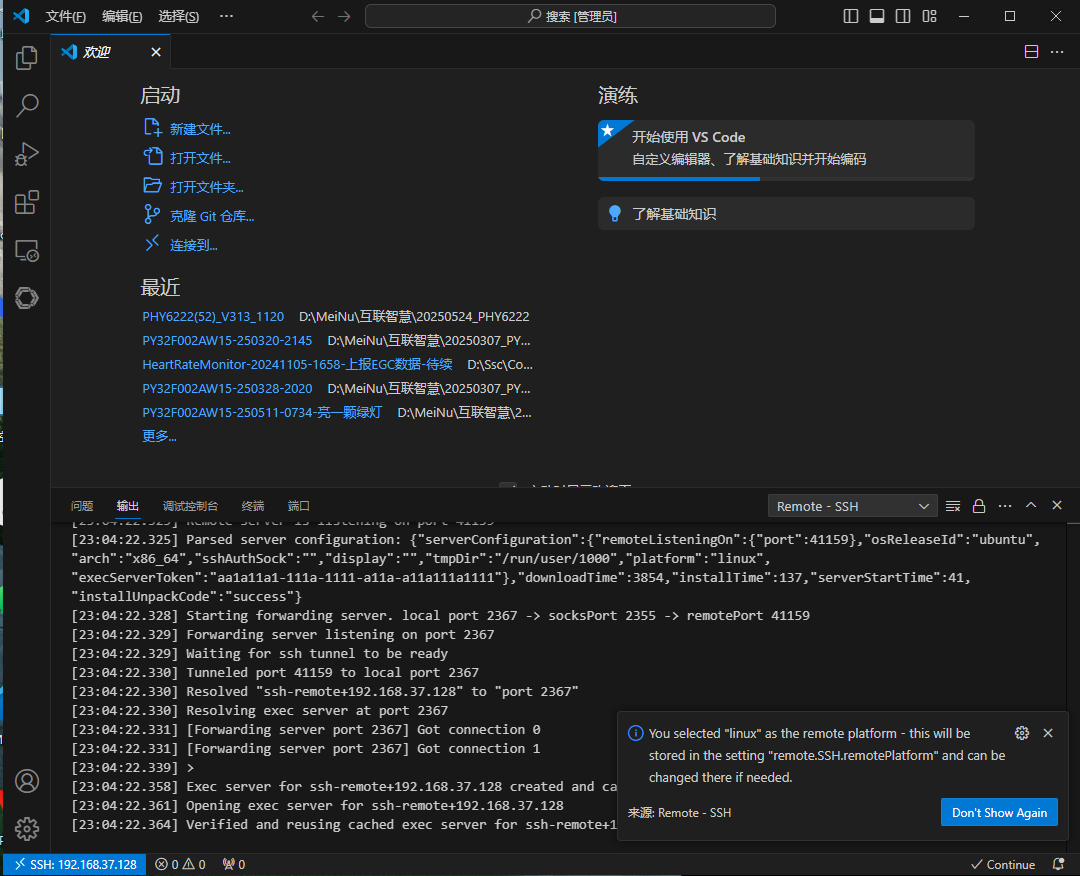The width and height of the screenshot is (1080, 876).
Task: Toggle secondary side bar layout icon
Action: (x=903, y=17)
